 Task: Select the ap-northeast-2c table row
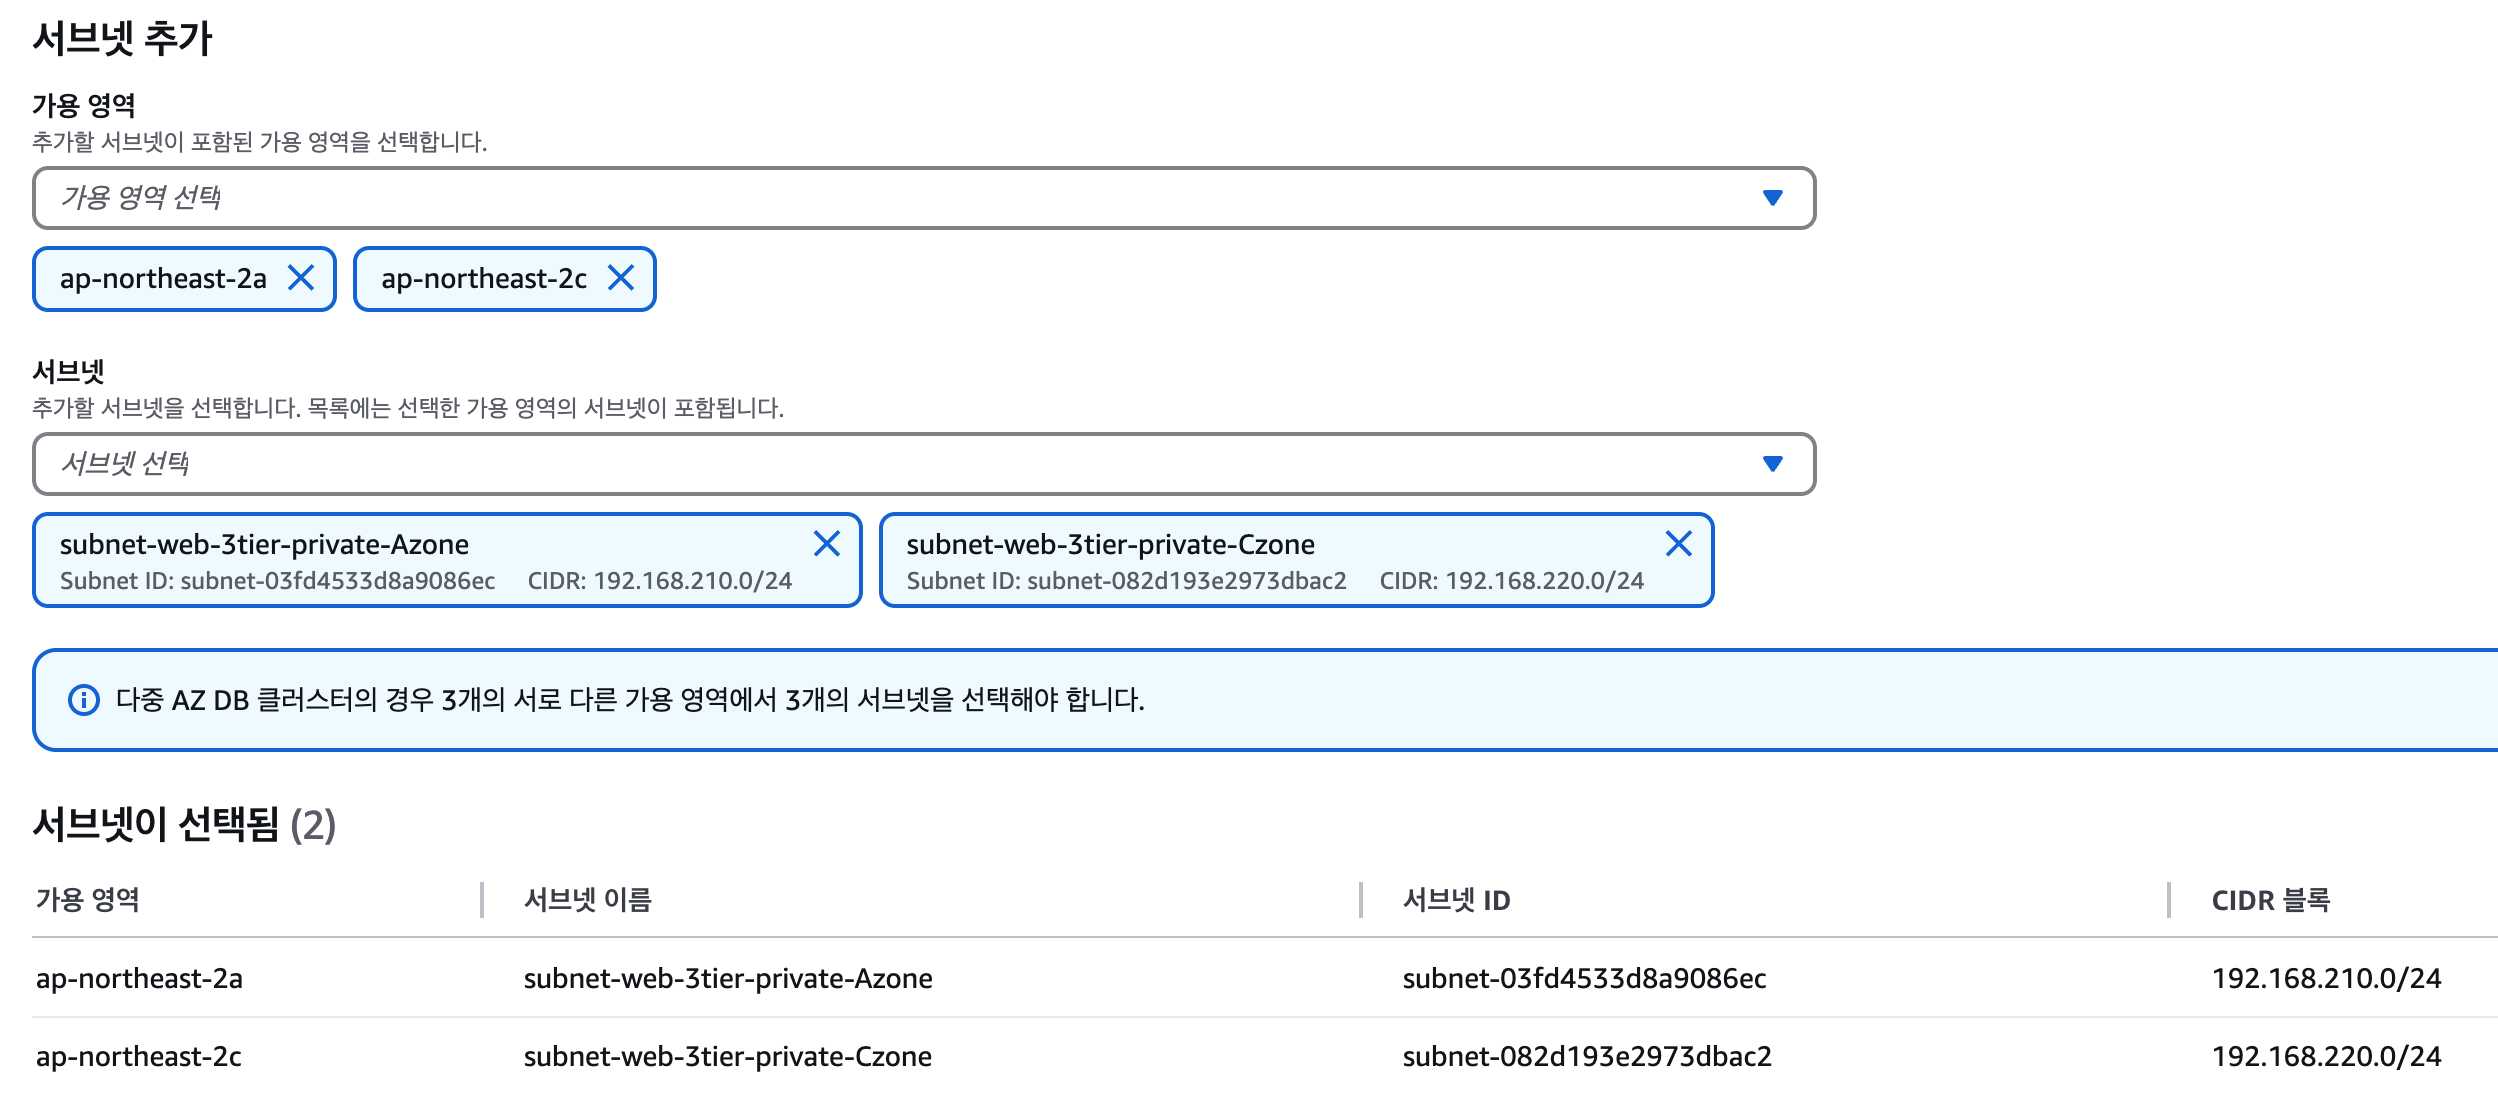tap(140, 1057)
